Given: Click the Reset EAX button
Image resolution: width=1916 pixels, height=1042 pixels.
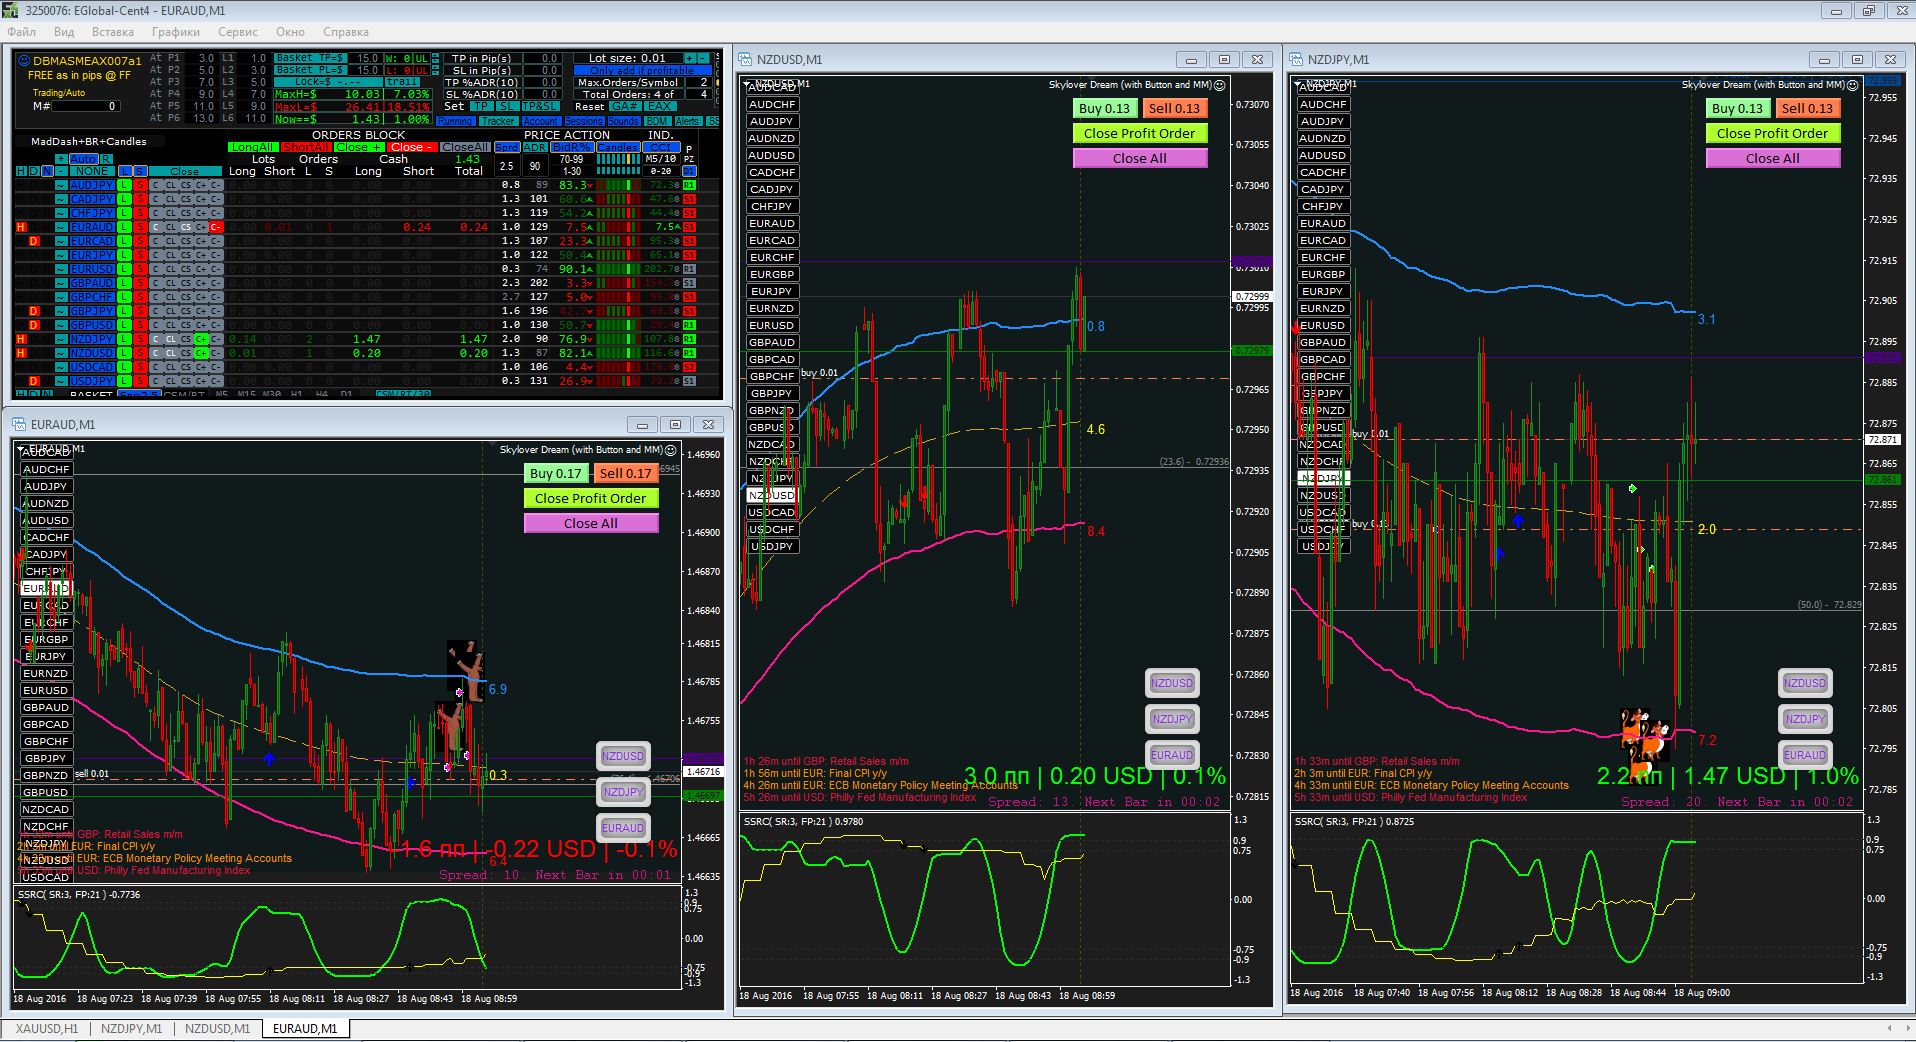Looking at the screenshot, I should click(x=660, y=106).
